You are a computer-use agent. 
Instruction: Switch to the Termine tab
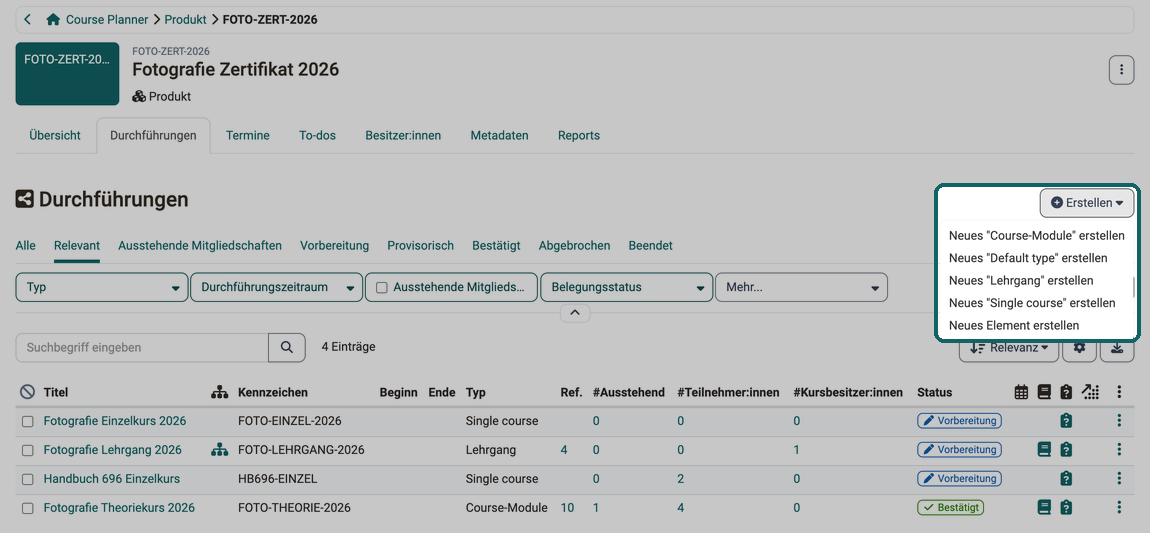point(248,136)
